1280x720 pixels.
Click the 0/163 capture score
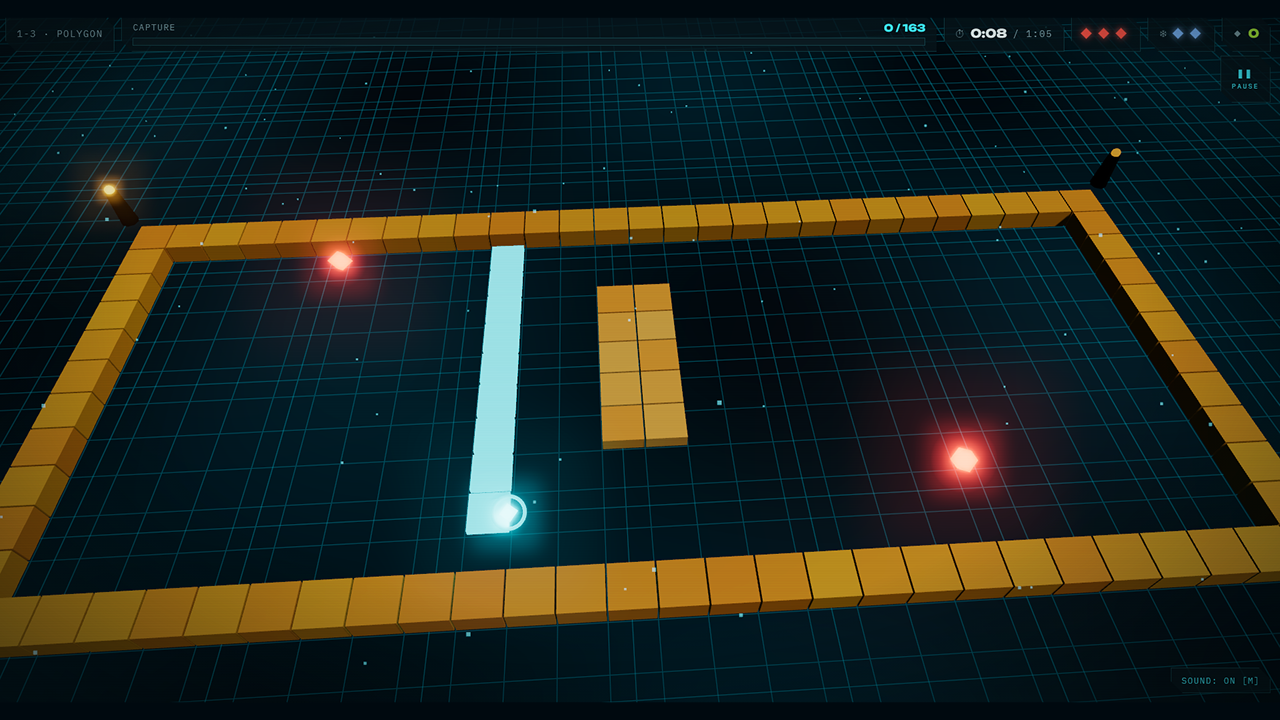point(905,28)
